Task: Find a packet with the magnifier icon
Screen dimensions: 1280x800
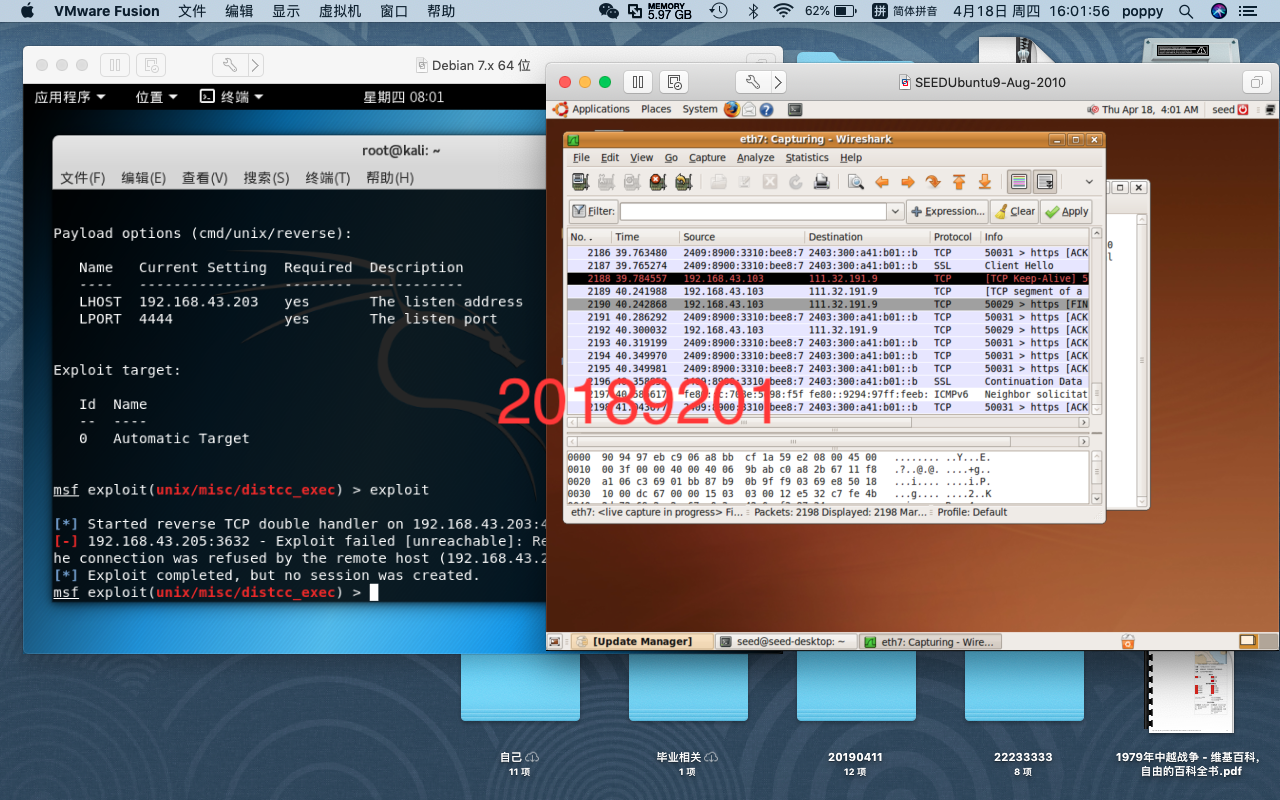Action: click(856, 181)
